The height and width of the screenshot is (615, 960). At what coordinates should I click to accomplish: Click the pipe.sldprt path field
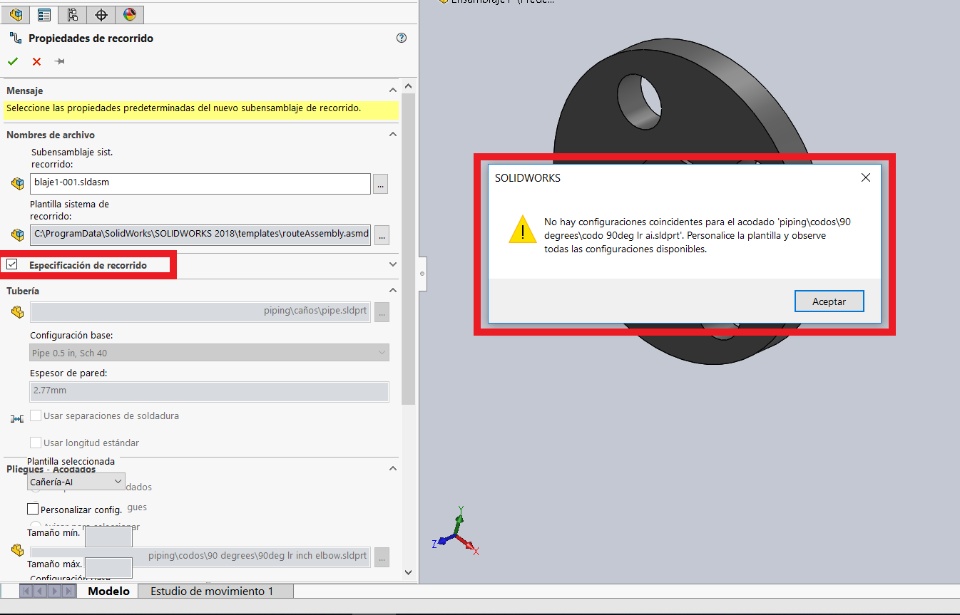[x=200, y=311]
